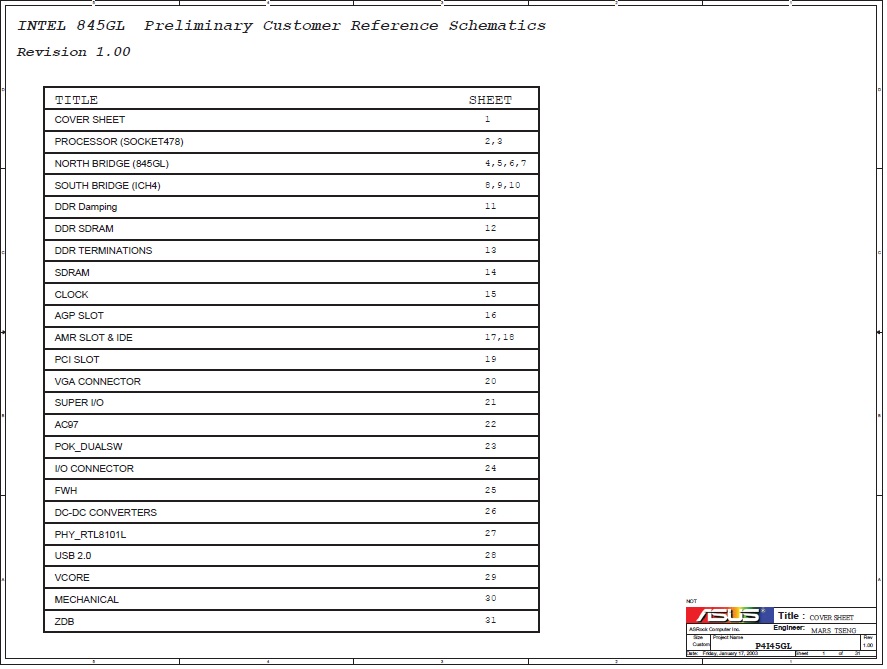The image size is (887, 669).
Task: Click sheet number '16' for AGP SLOT
Action: pyautogui.click(x=490, y=315)
